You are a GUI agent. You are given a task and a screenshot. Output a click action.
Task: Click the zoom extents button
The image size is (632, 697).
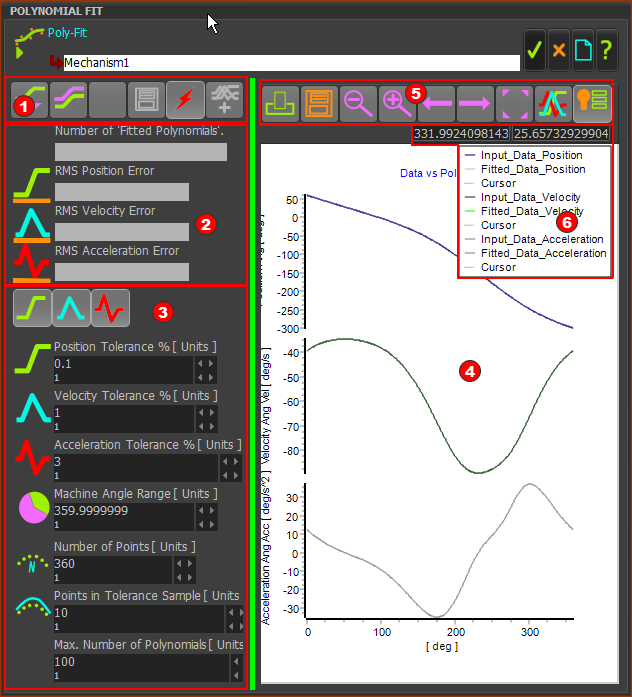[x=514, y=104]
